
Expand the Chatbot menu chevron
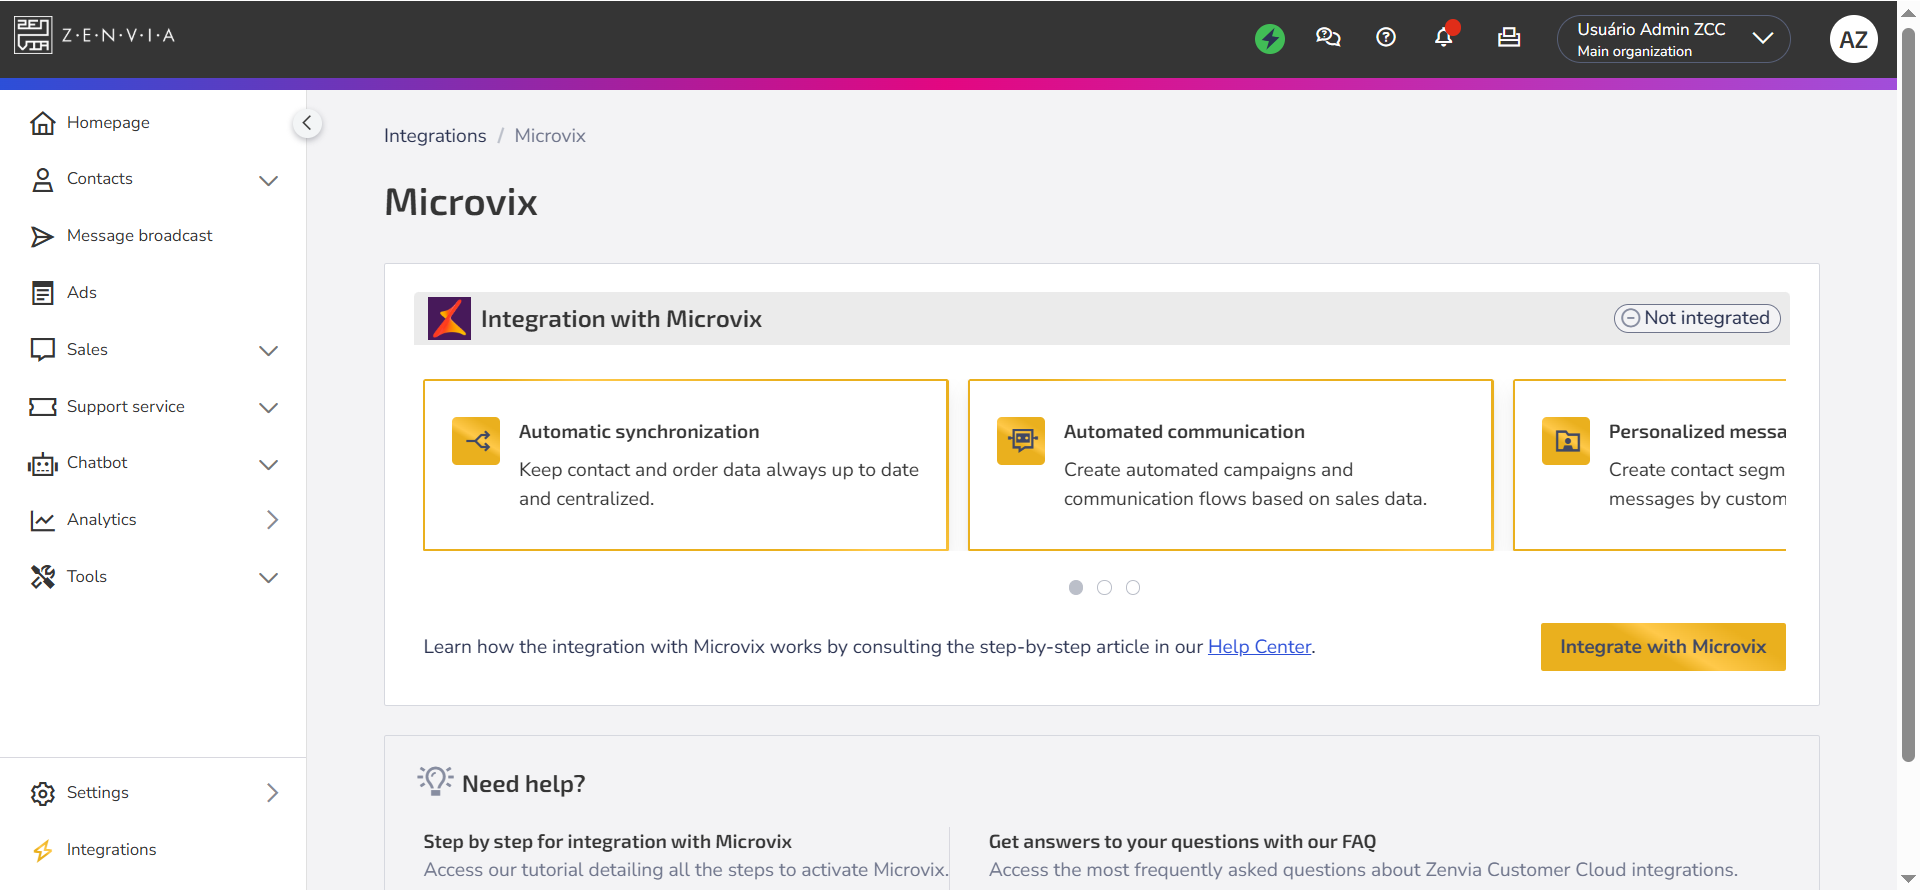(x=268, y=464)
